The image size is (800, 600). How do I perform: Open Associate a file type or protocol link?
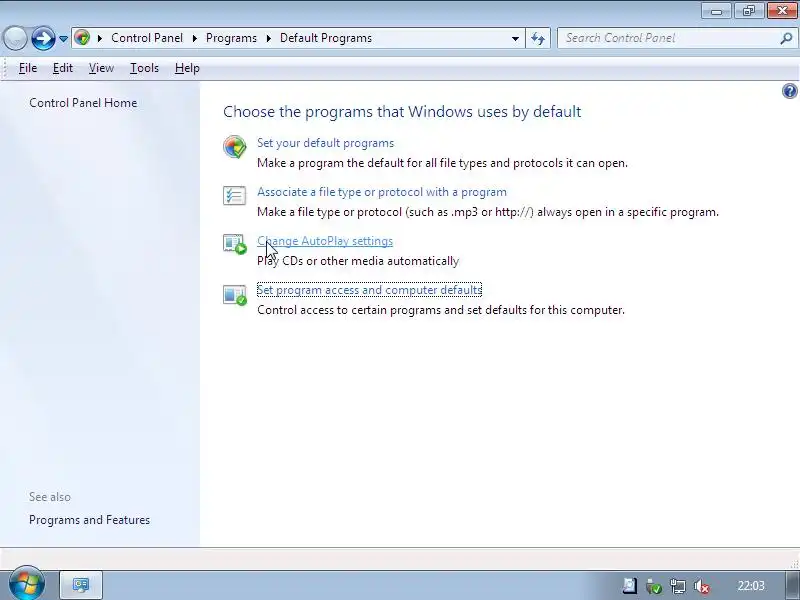tap(382, 192)
